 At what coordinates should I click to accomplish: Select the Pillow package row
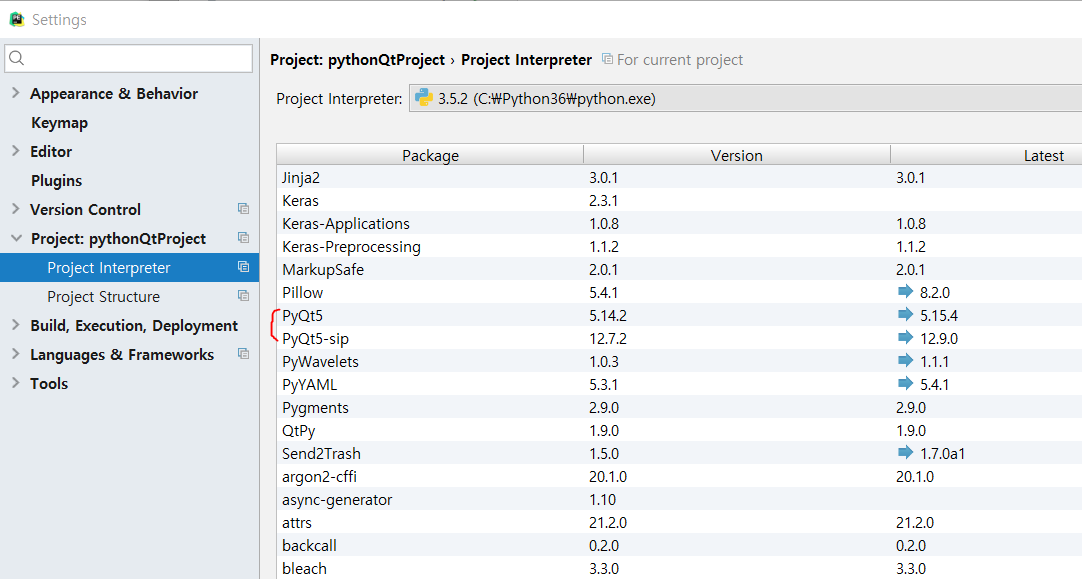click(679, 292)
